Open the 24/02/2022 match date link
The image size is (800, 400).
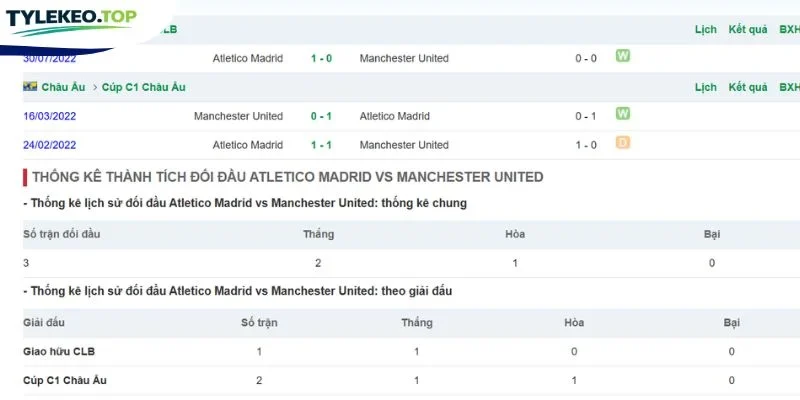49,145
